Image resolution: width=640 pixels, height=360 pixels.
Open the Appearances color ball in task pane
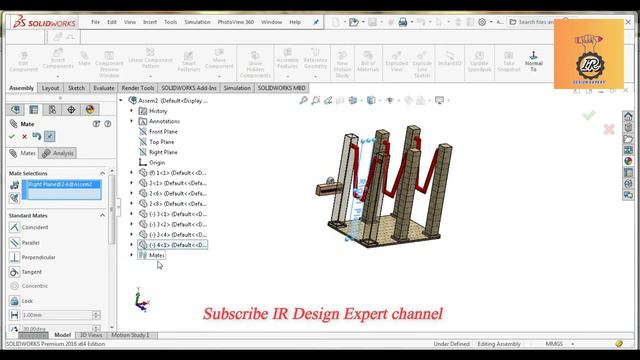[x=628, y=161]
